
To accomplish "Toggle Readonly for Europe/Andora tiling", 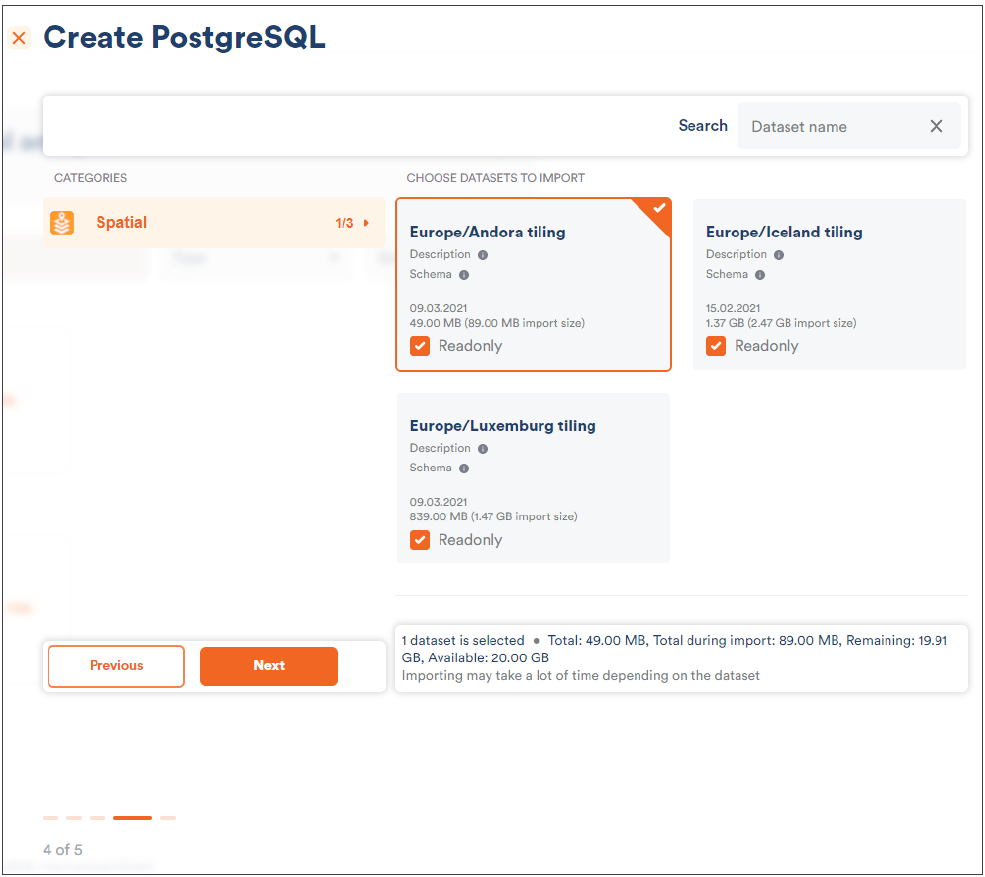I will tap(421, 346).
